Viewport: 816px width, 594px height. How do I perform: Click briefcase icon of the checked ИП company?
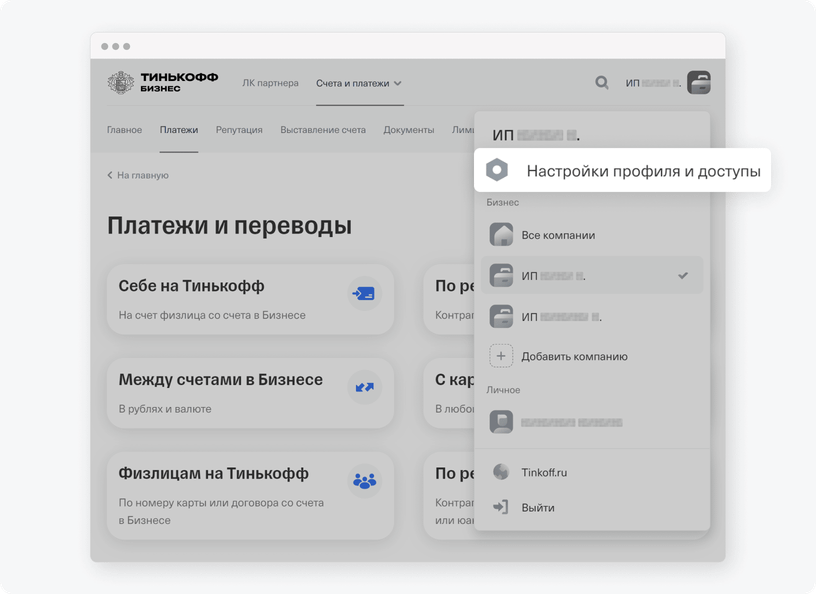coord(501,275)
